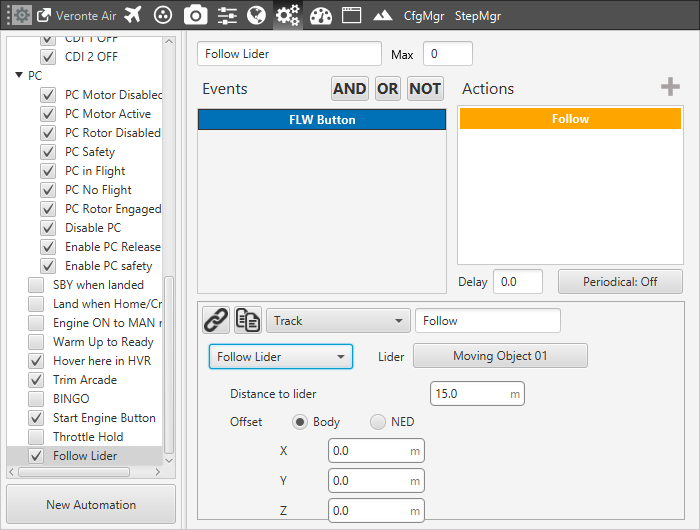The width and height of the screenshot is (700, 530).
Task: Enable Throttle Hold checkbox
Action: point(36,437)
